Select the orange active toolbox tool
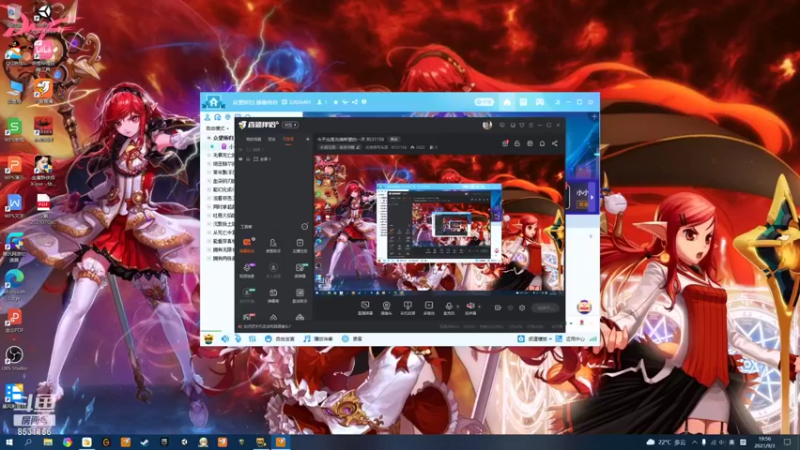The width and height of the screenshot is (800, 450). (247, 245)
